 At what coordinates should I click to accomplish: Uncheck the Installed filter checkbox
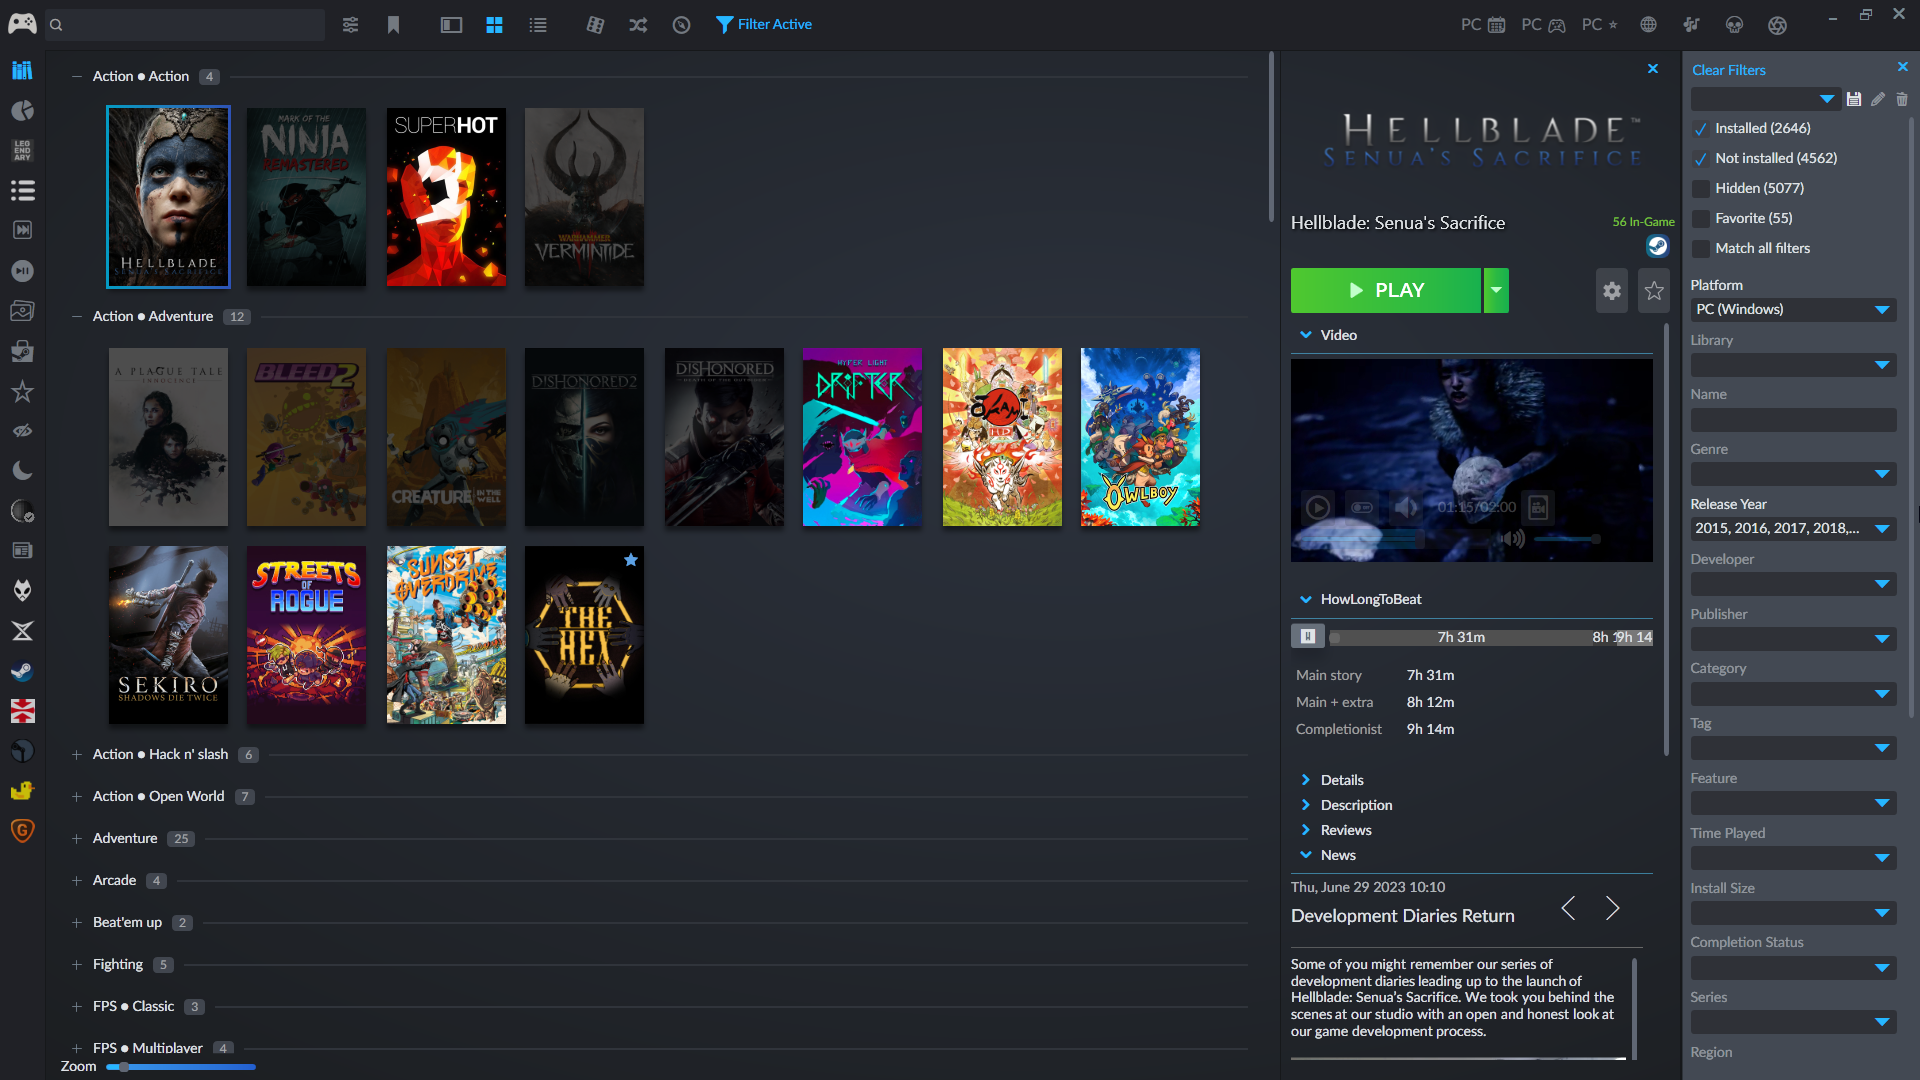click(1700, 129)
